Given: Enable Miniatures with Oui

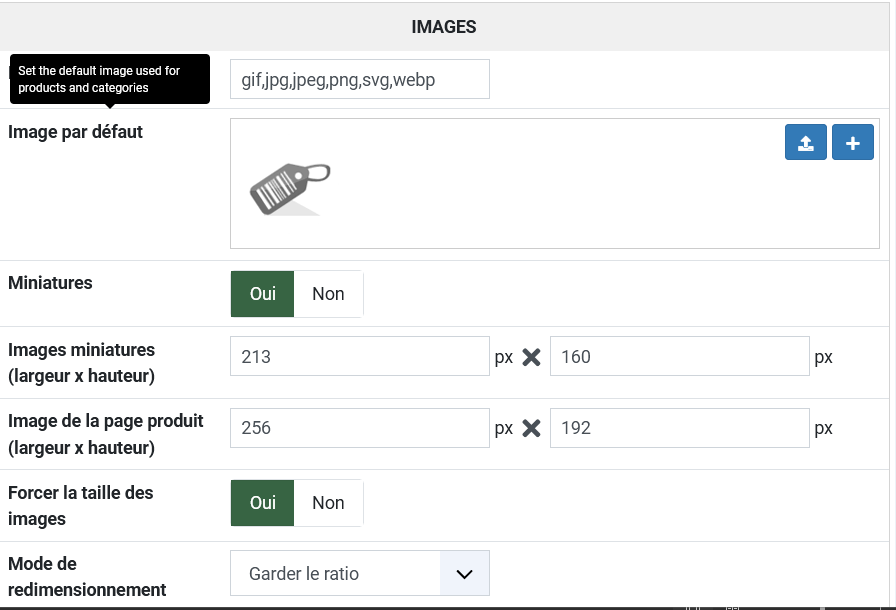Looking at the screenshot, I should [x=263, y=294].
